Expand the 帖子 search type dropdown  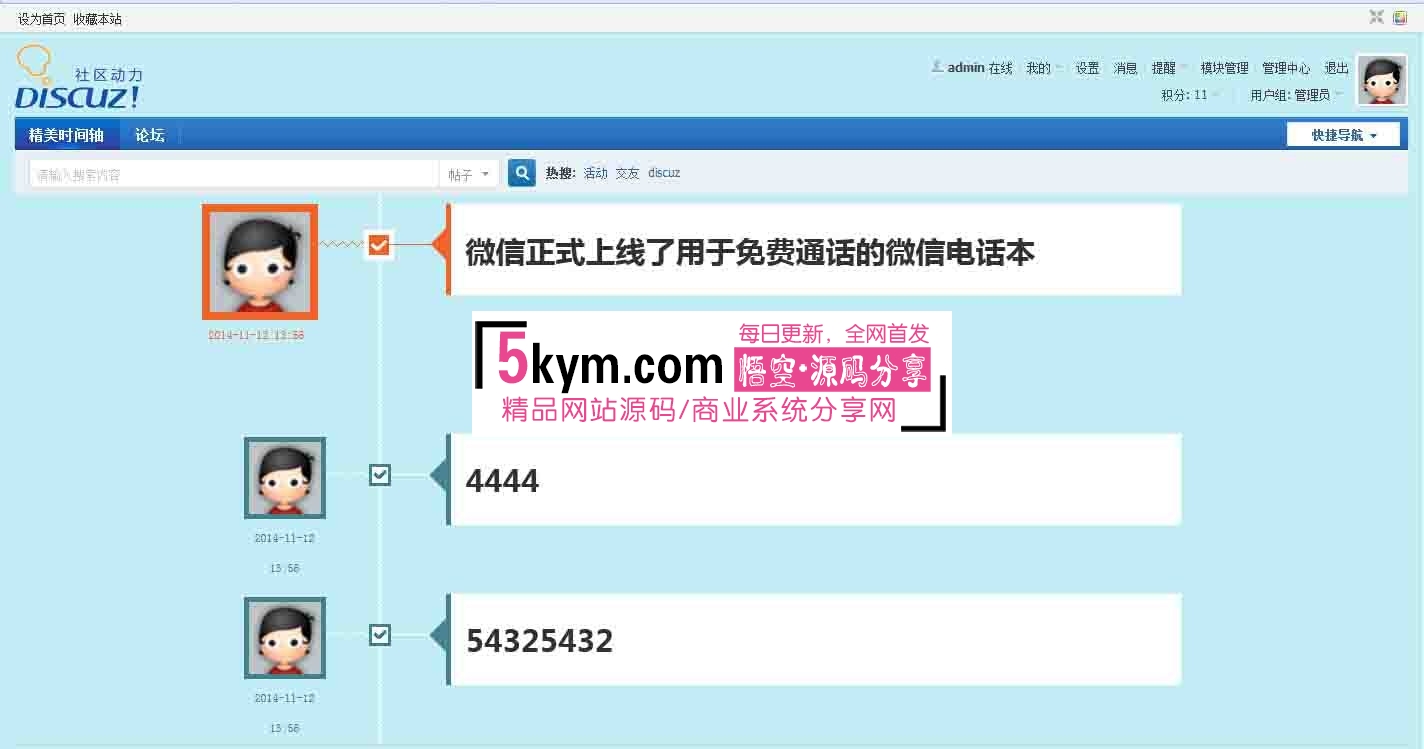coord(469,174)
